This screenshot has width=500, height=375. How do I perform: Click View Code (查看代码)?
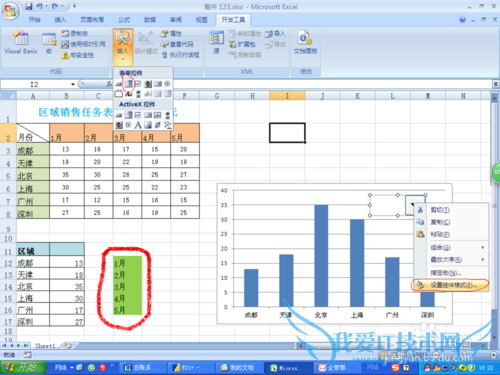(177, 44)
